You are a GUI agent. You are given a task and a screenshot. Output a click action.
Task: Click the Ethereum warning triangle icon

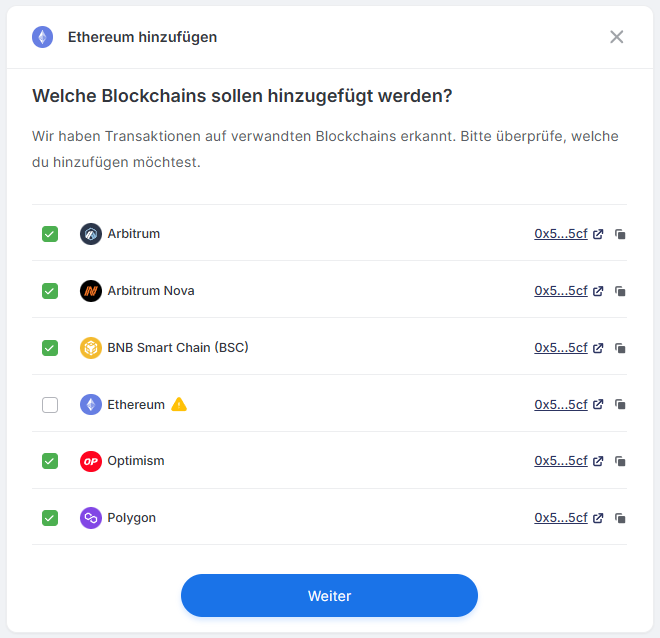click(x=179, y=405)
